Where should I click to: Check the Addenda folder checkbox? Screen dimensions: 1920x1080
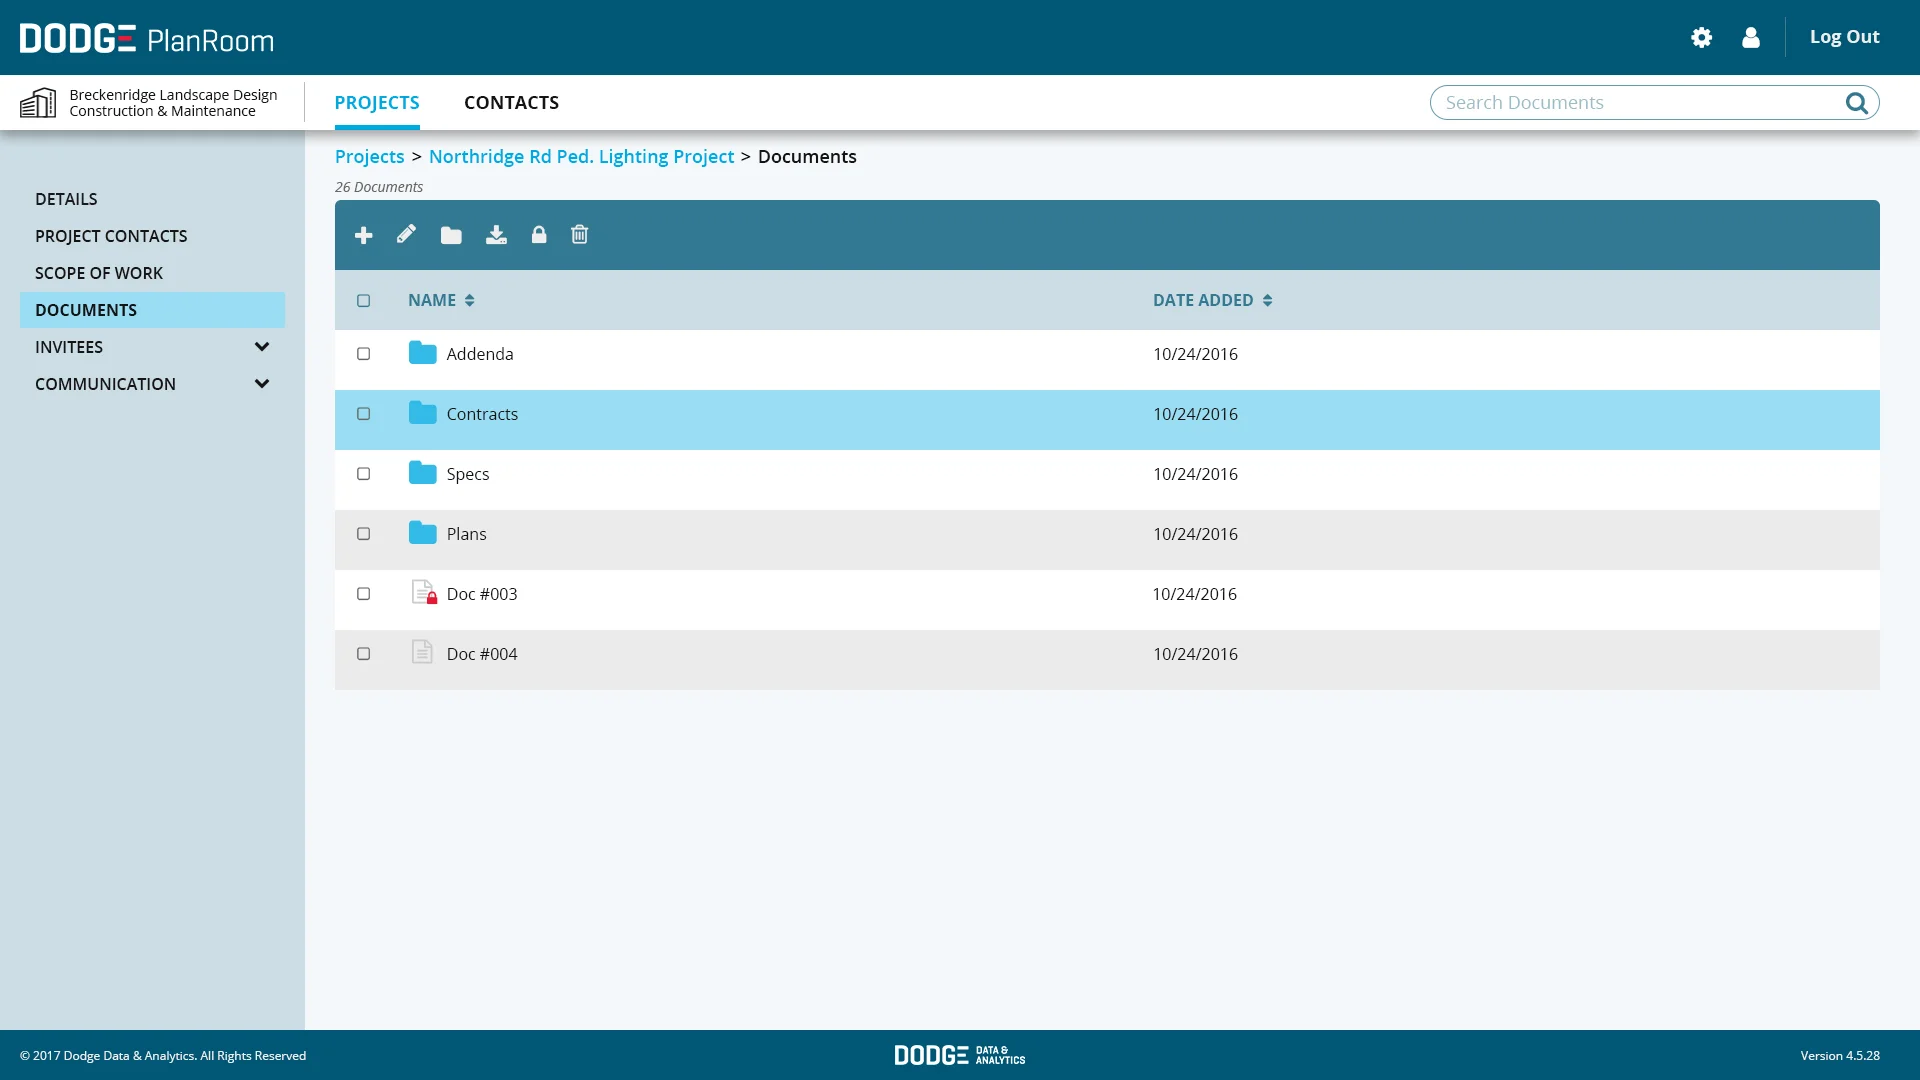pos(364,354)
